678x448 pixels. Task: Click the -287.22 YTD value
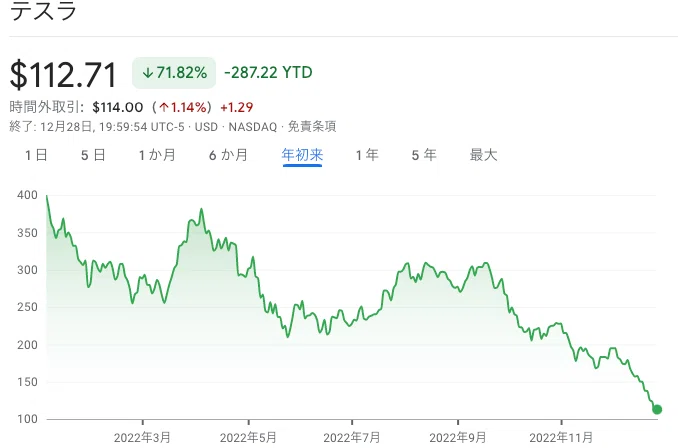(x=268, y=73)
